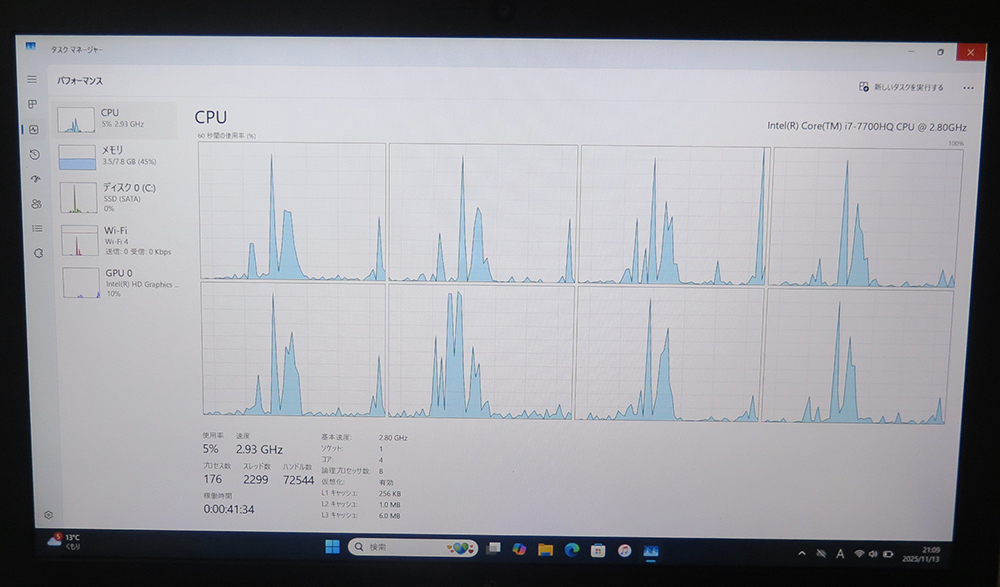Click the 2.93 GHz value under 速度

tap(260, 450)
